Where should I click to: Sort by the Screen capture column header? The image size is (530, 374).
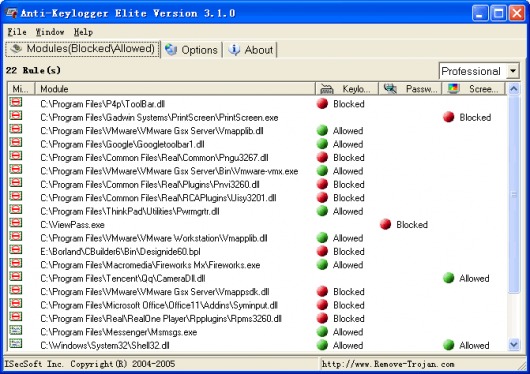pyautogui.click(x=473, y=89)
